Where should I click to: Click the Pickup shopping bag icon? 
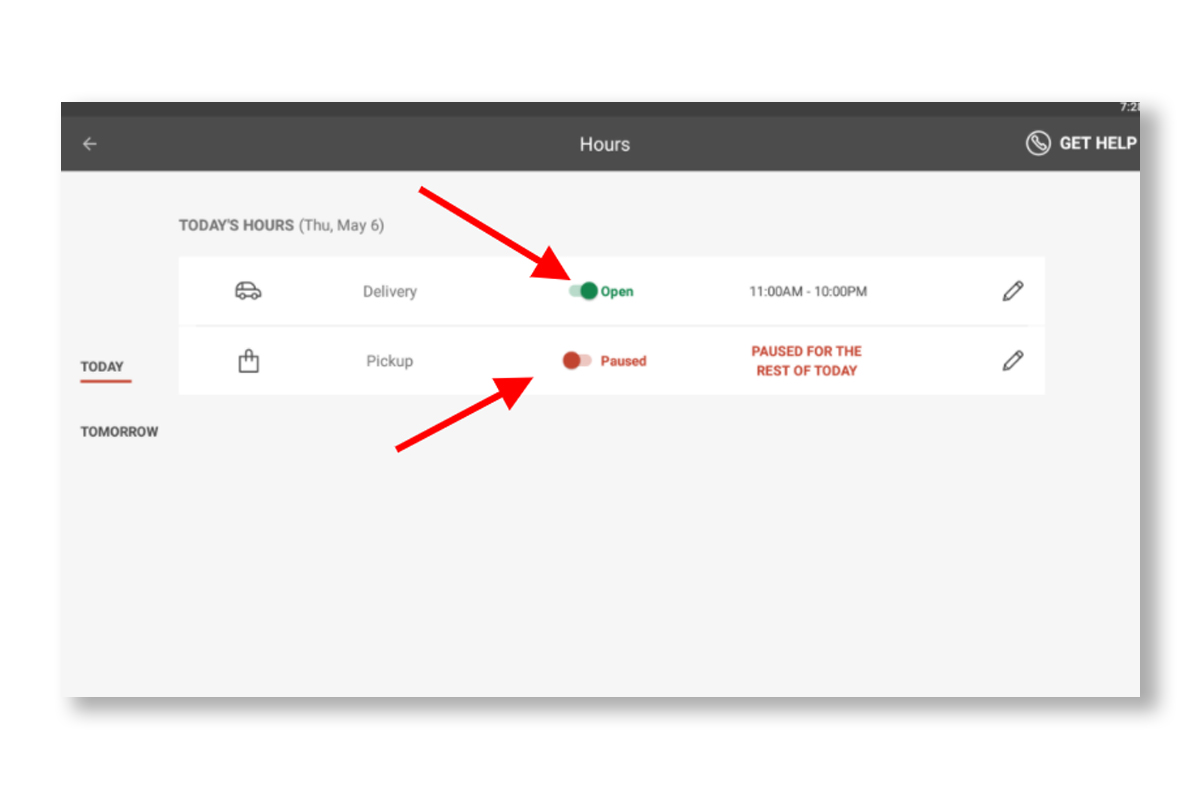tap(249, 361)
